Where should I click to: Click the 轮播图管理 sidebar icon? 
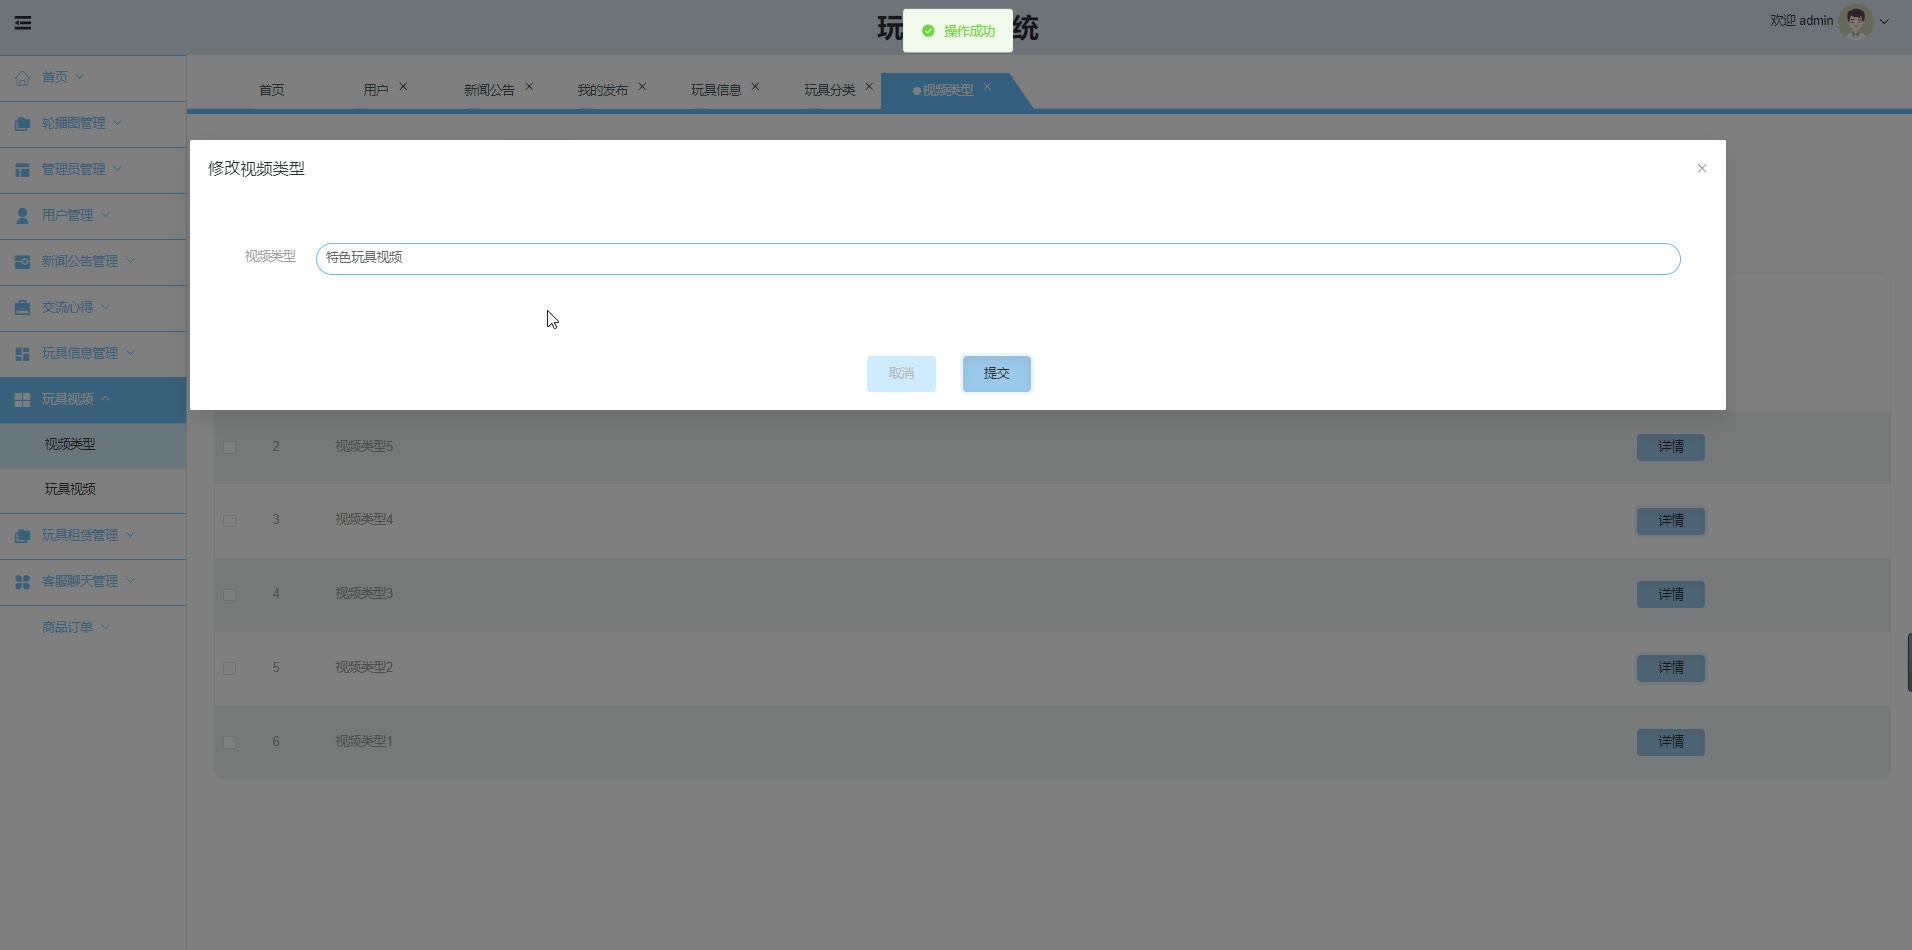[22, 124]
